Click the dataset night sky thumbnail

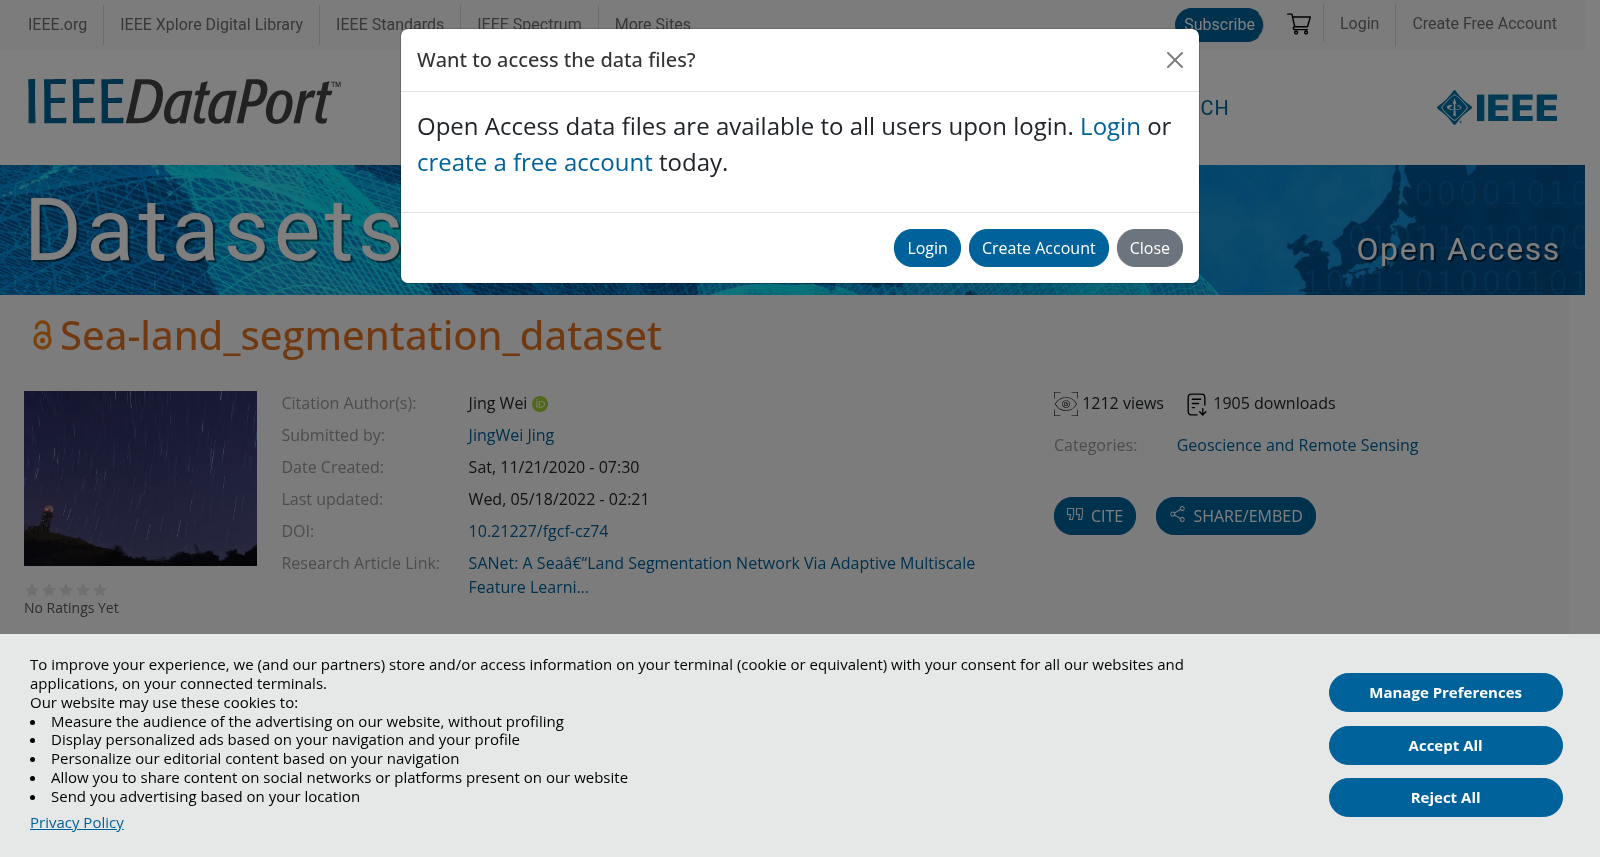140,478
